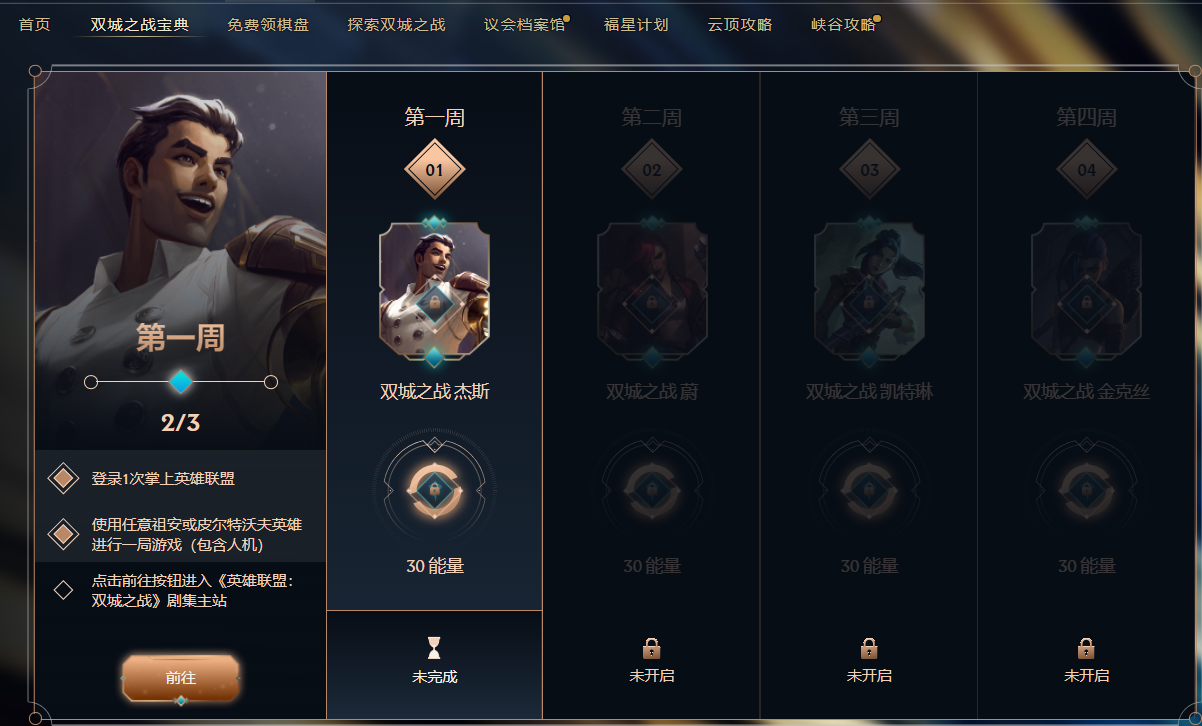Click the 前往 button
The width and height of the screenshot is (1202, 726).
[x=181, y=678]
